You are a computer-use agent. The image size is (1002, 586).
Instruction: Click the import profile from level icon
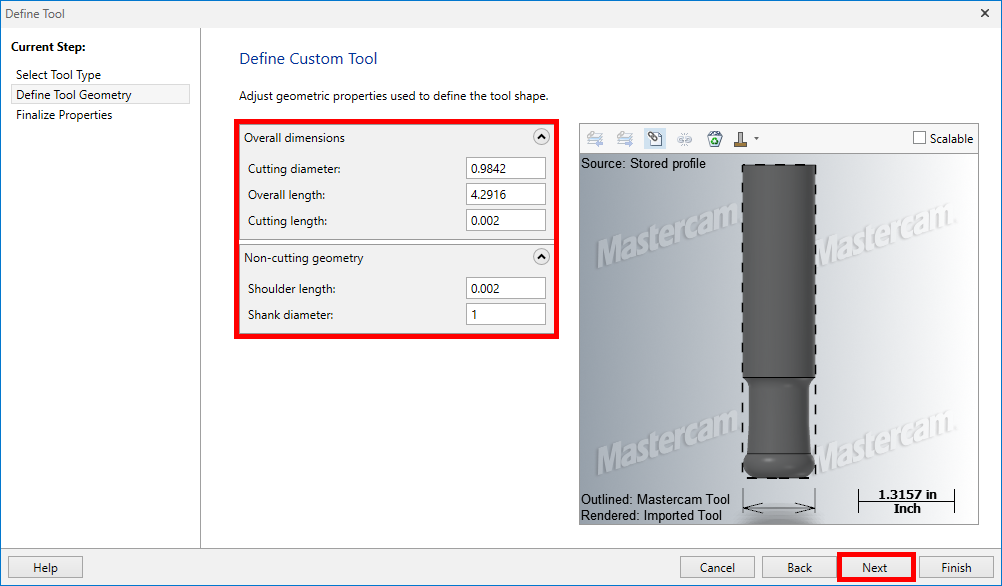595,139
